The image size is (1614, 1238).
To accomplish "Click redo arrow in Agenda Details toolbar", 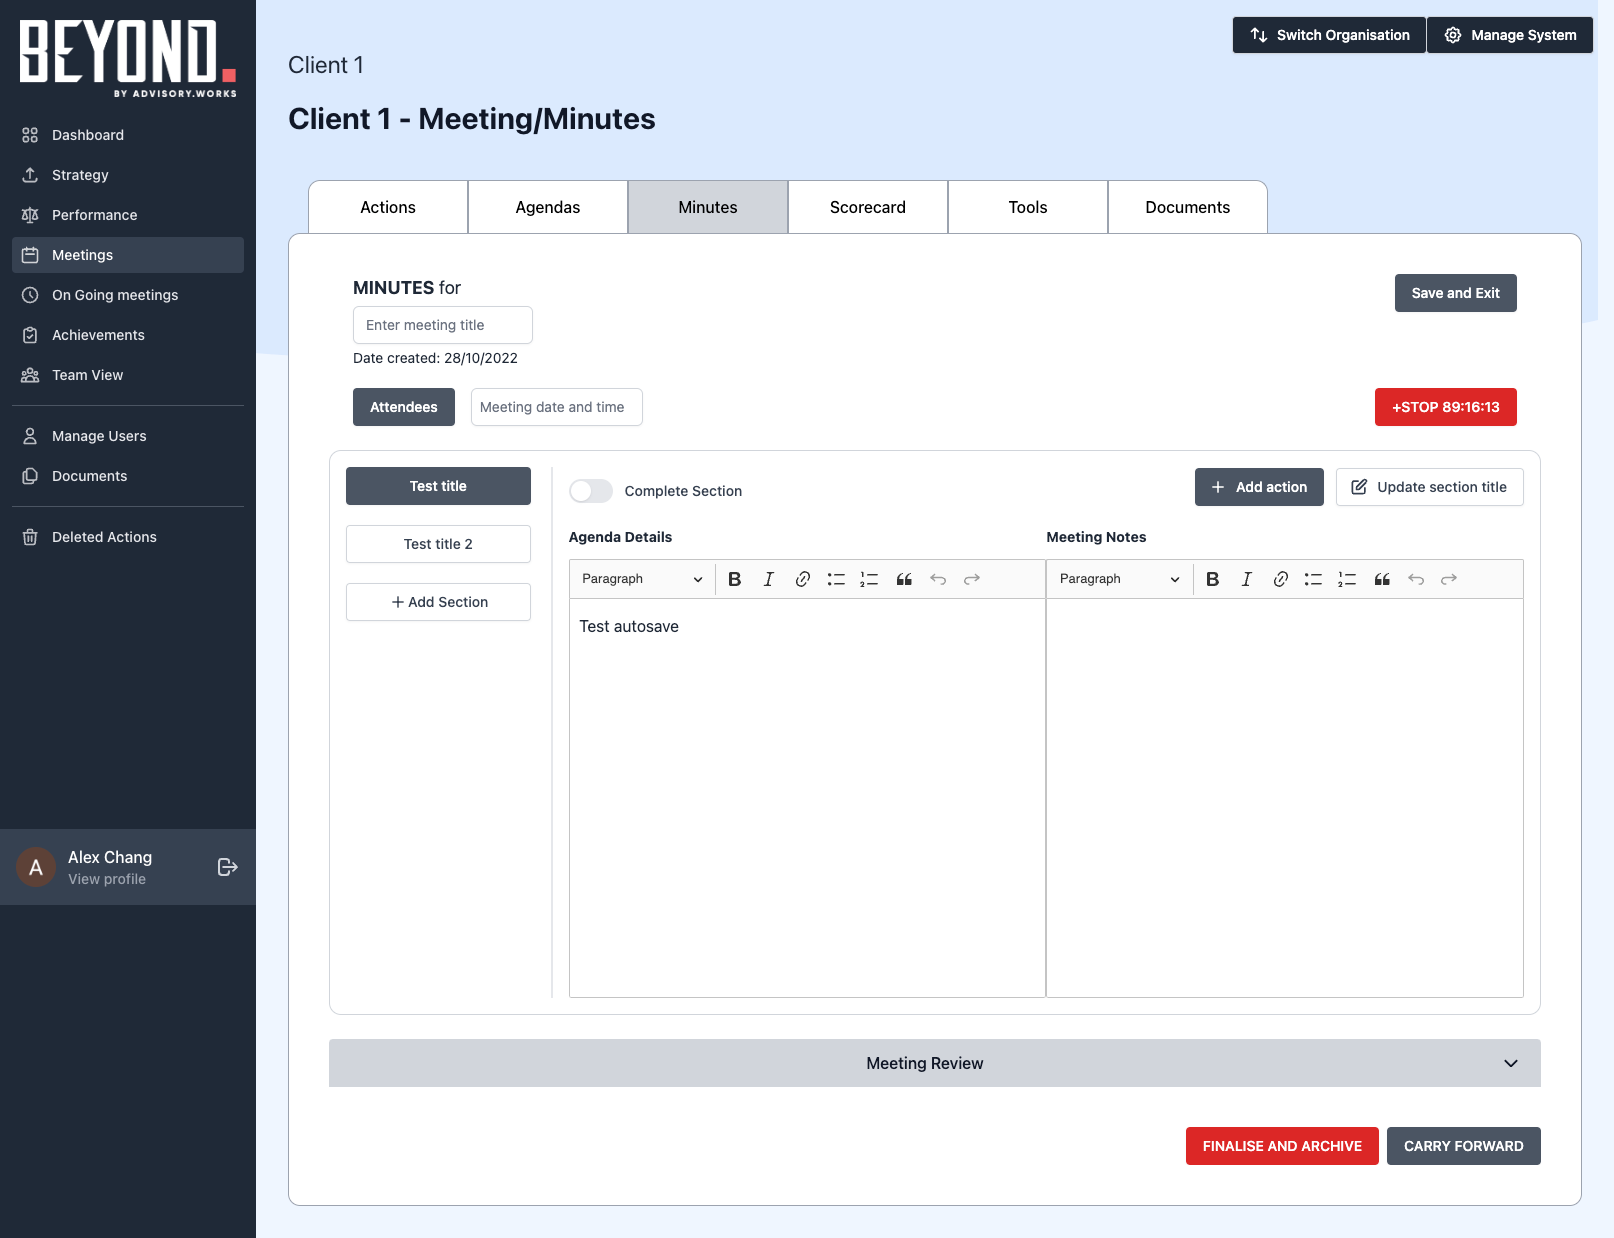I will click(971, 579).
